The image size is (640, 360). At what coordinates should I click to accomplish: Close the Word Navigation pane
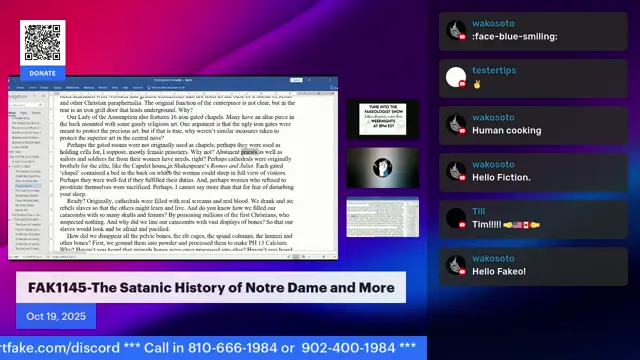point(43,96)
